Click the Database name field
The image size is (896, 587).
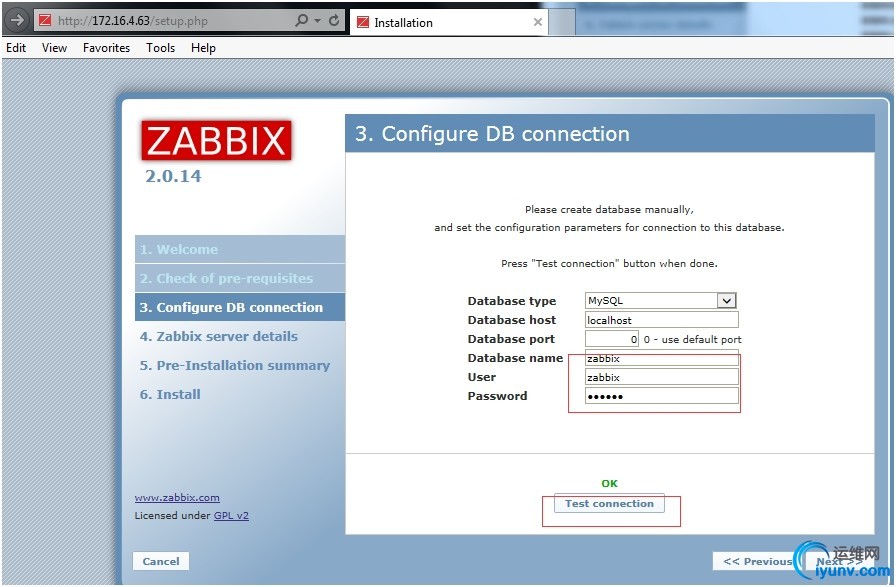[x=662, y=358]
